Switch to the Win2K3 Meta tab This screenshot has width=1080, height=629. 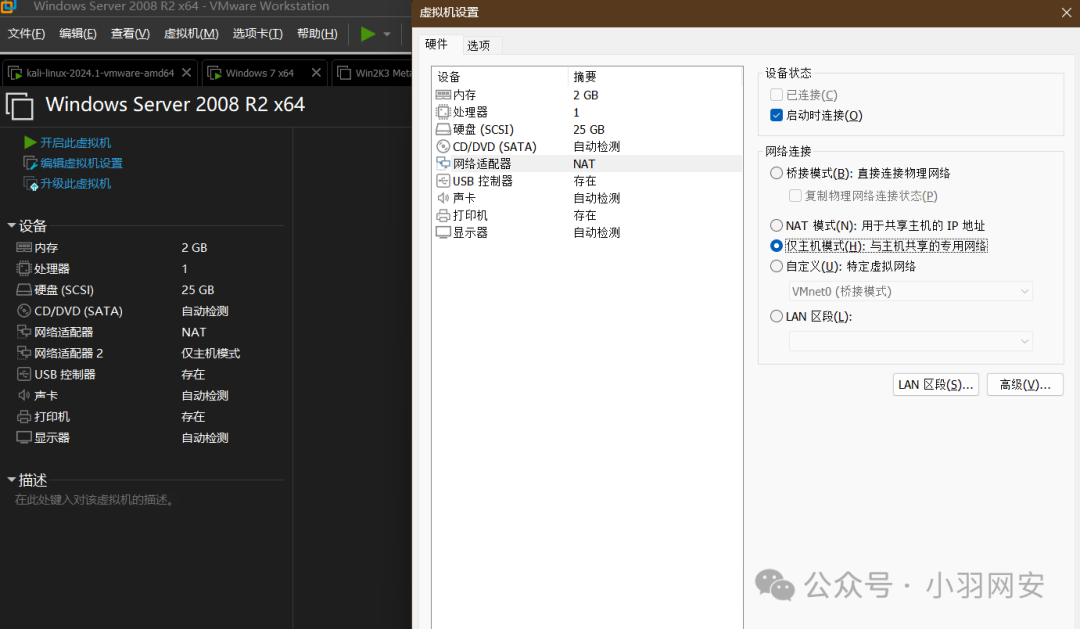tap(374, 73)
